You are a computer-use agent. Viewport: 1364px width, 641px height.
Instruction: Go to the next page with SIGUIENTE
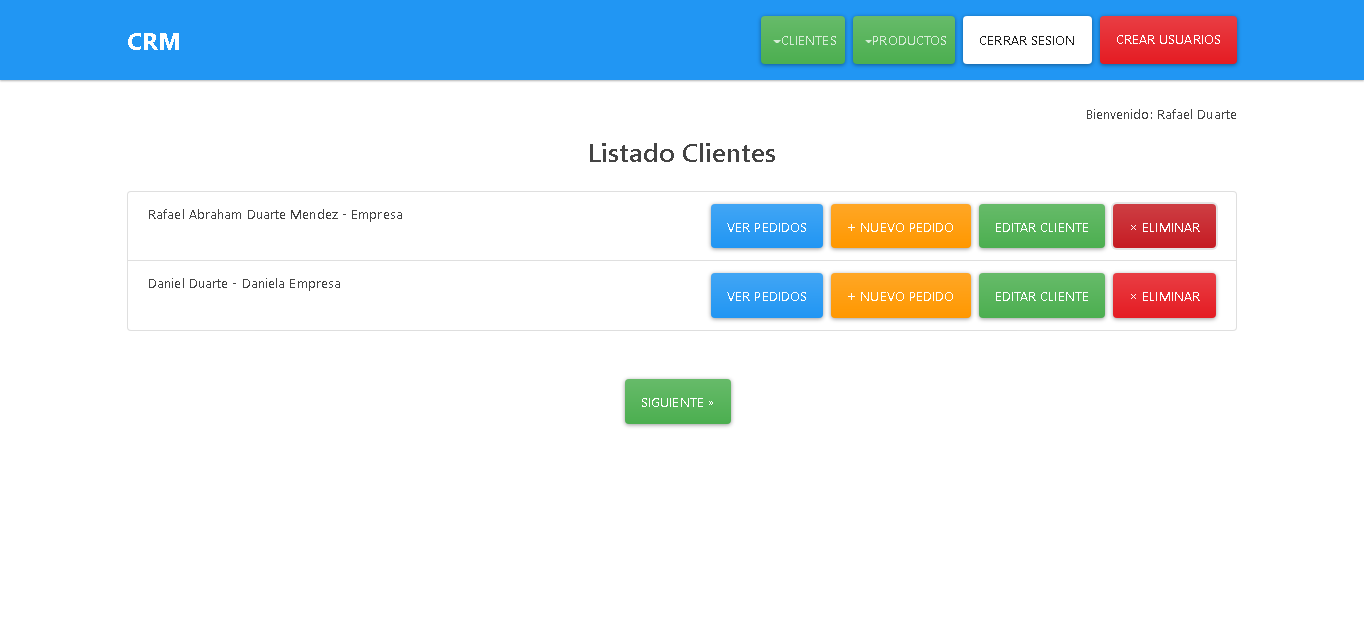click(x=677, y=401)
